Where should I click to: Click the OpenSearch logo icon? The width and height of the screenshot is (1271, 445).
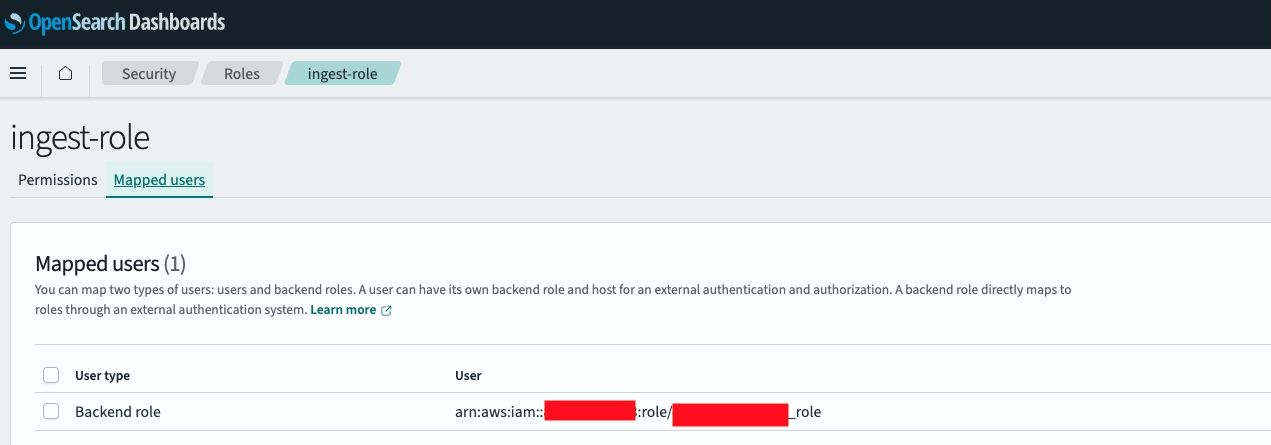click(13, 21)
